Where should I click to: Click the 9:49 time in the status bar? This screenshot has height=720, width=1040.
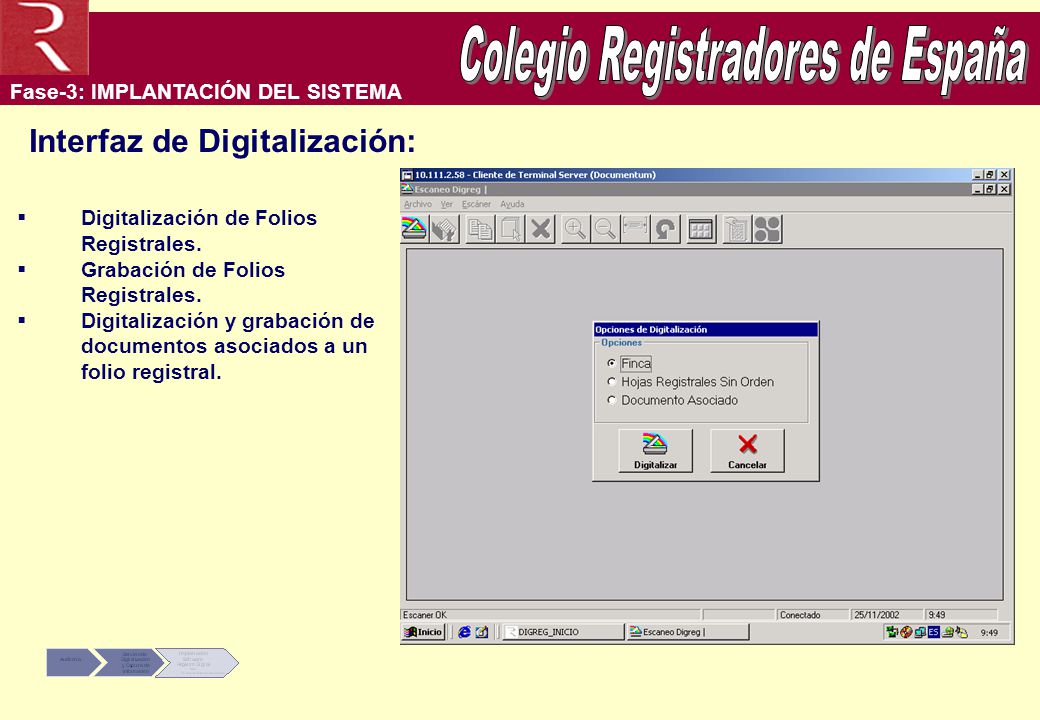pos(937,615)
